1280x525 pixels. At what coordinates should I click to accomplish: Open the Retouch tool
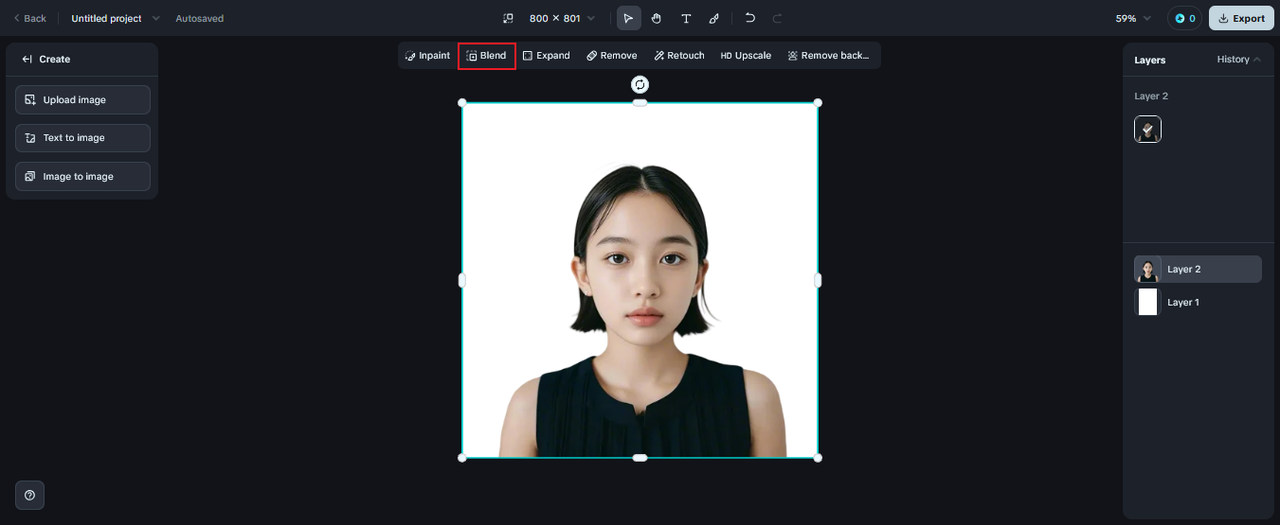tap(679, 56)
